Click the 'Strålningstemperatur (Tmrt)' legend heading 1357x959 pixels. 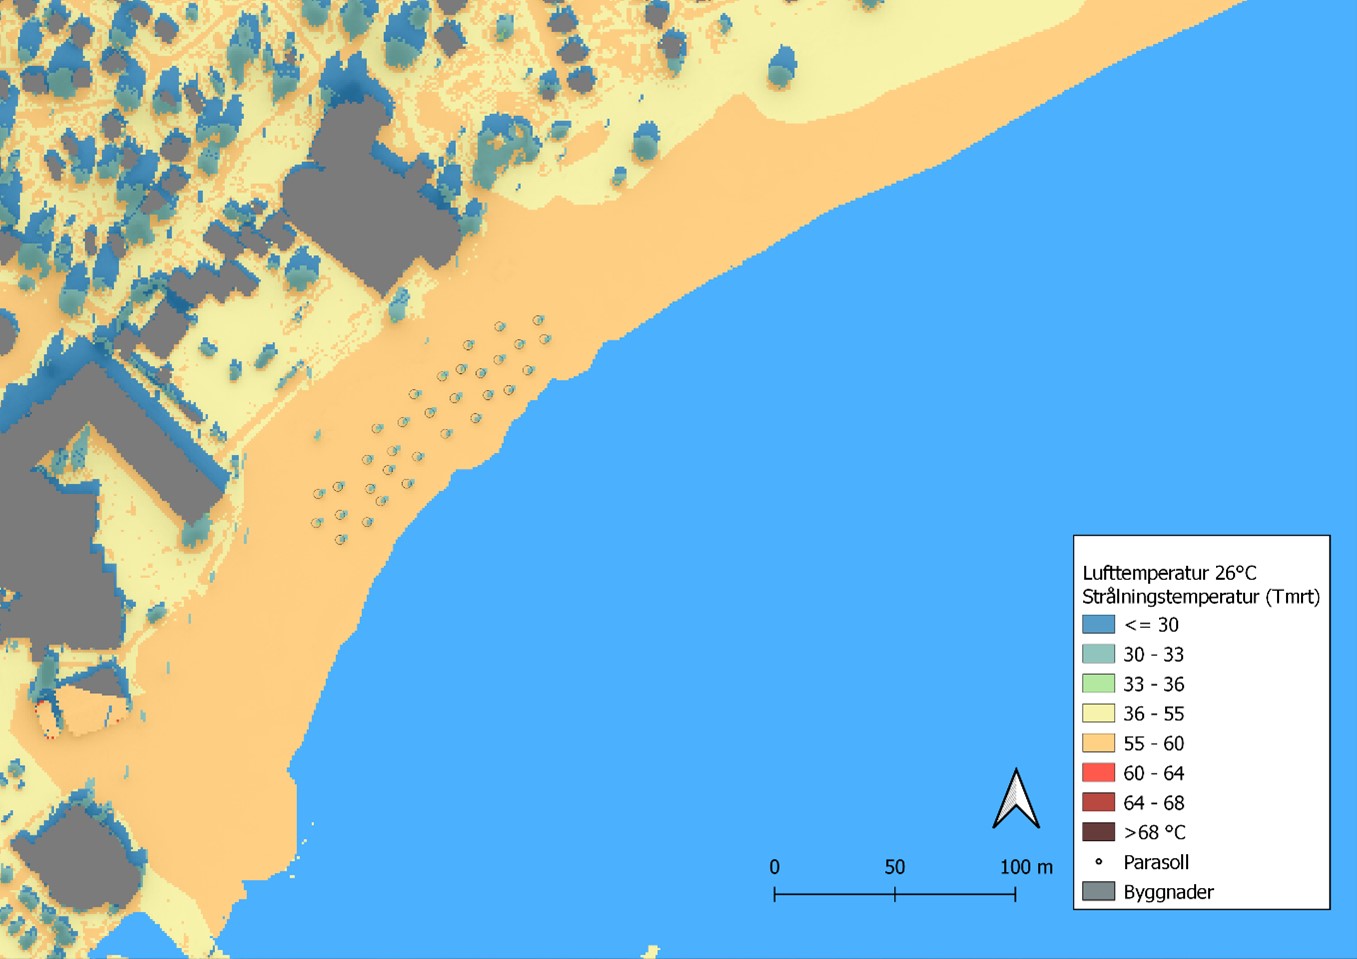pos(1201,597)
